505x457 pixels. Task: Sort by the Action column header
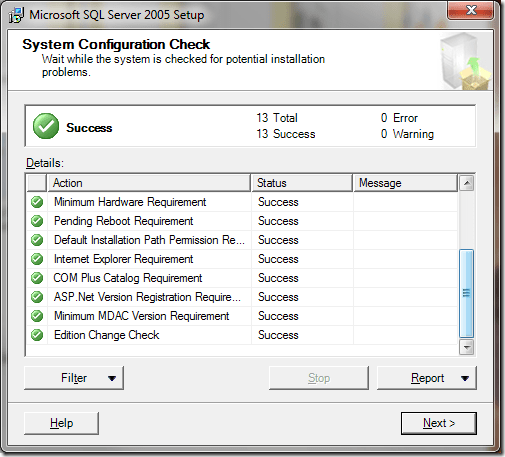pos(149,183)
